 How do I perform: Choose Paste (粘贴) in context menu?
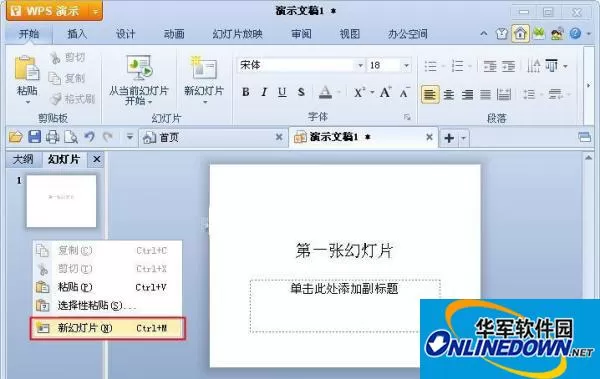107,287
